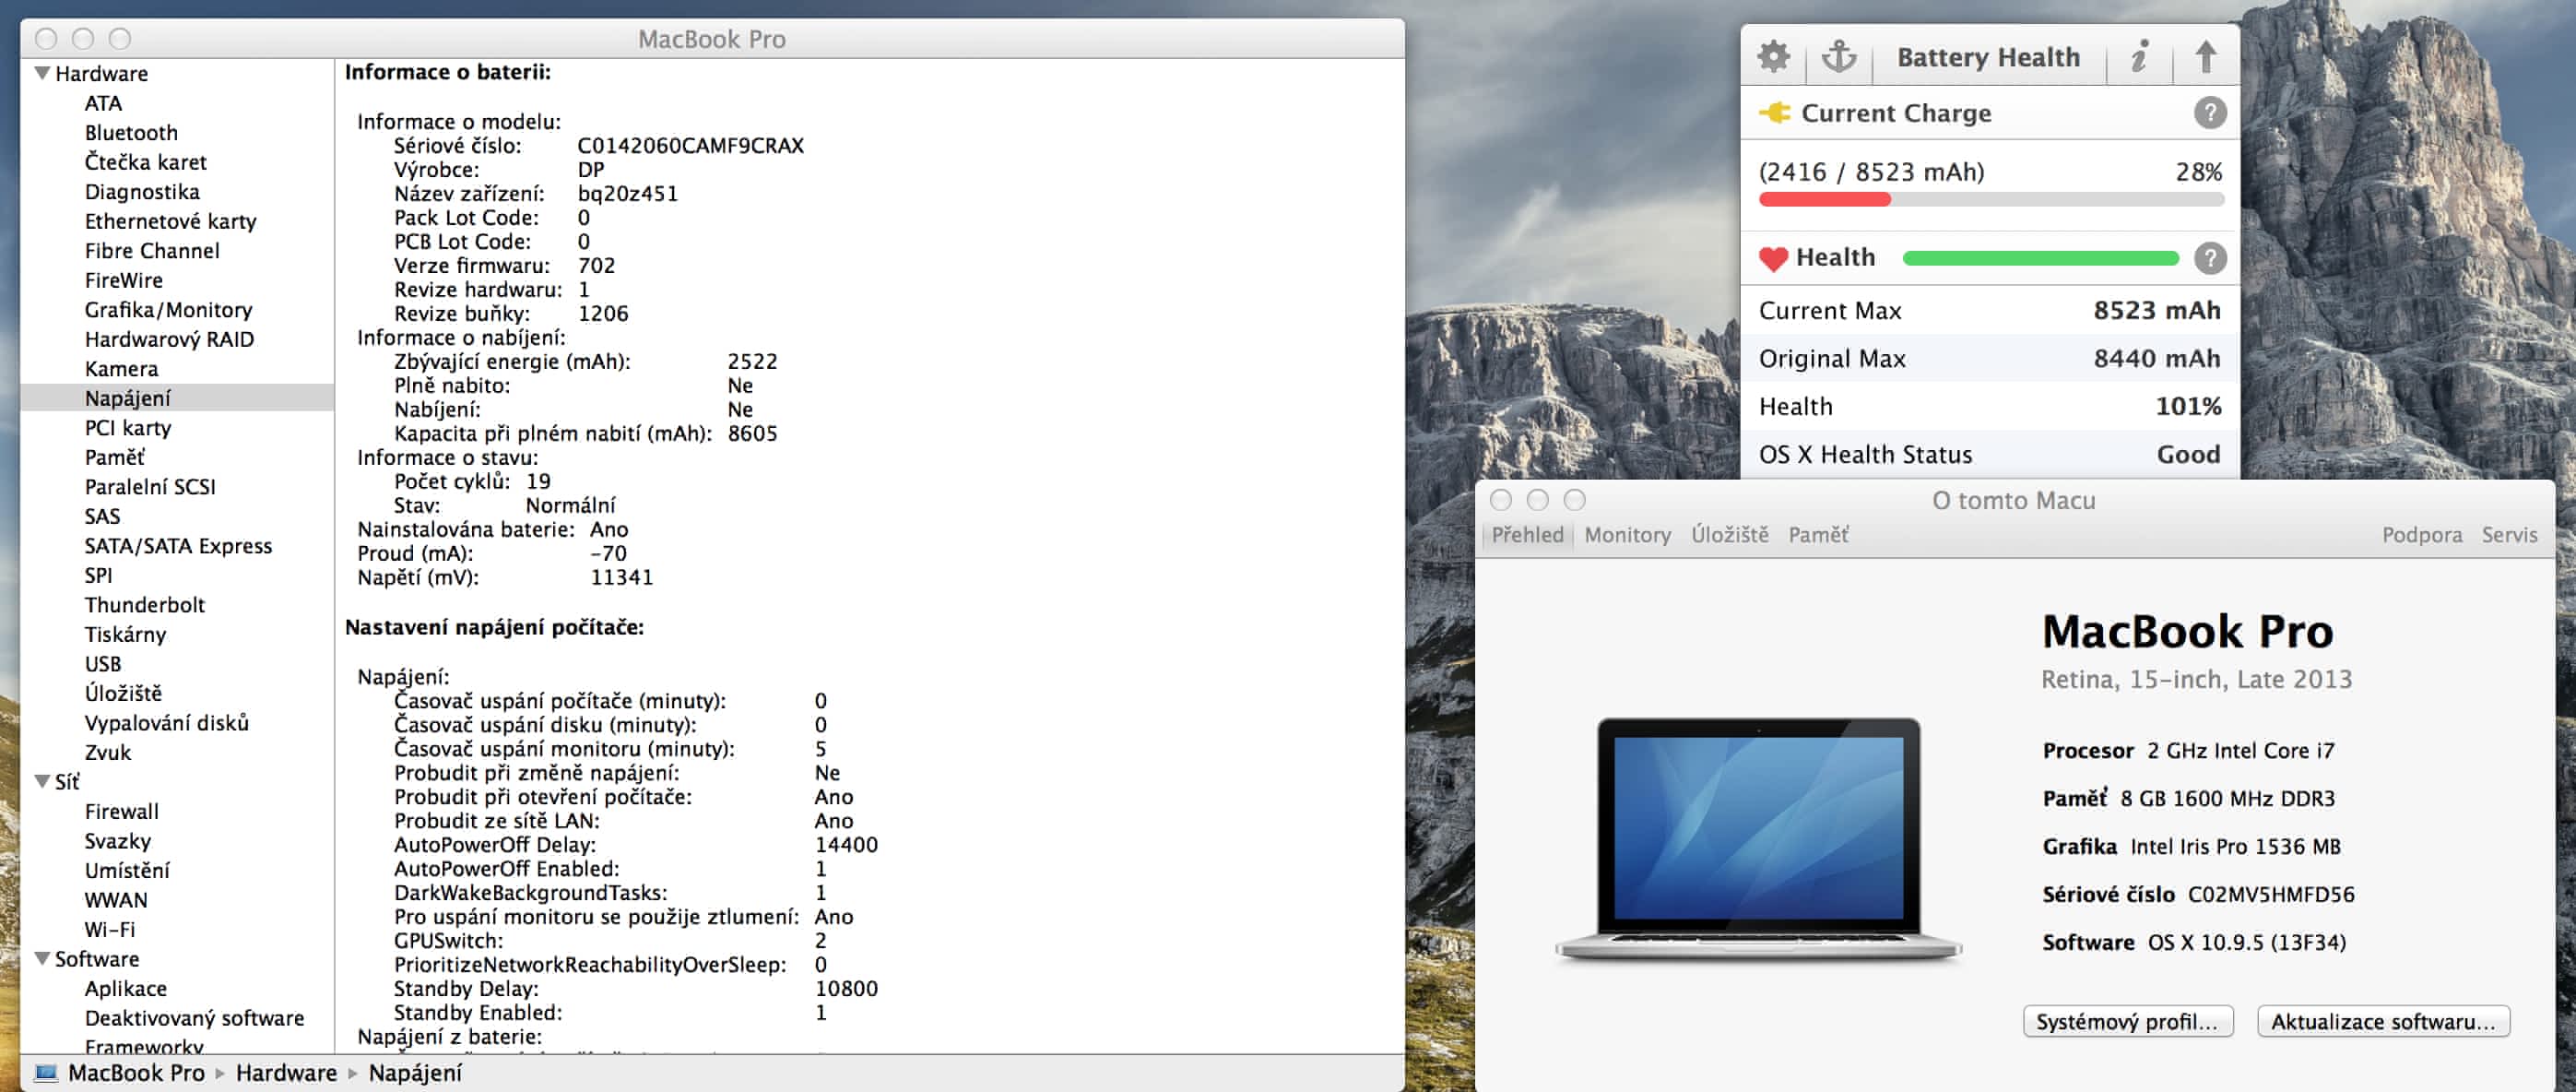
Task: Click the yellow plug Current Charge icon
Action: click(1775, 113)
